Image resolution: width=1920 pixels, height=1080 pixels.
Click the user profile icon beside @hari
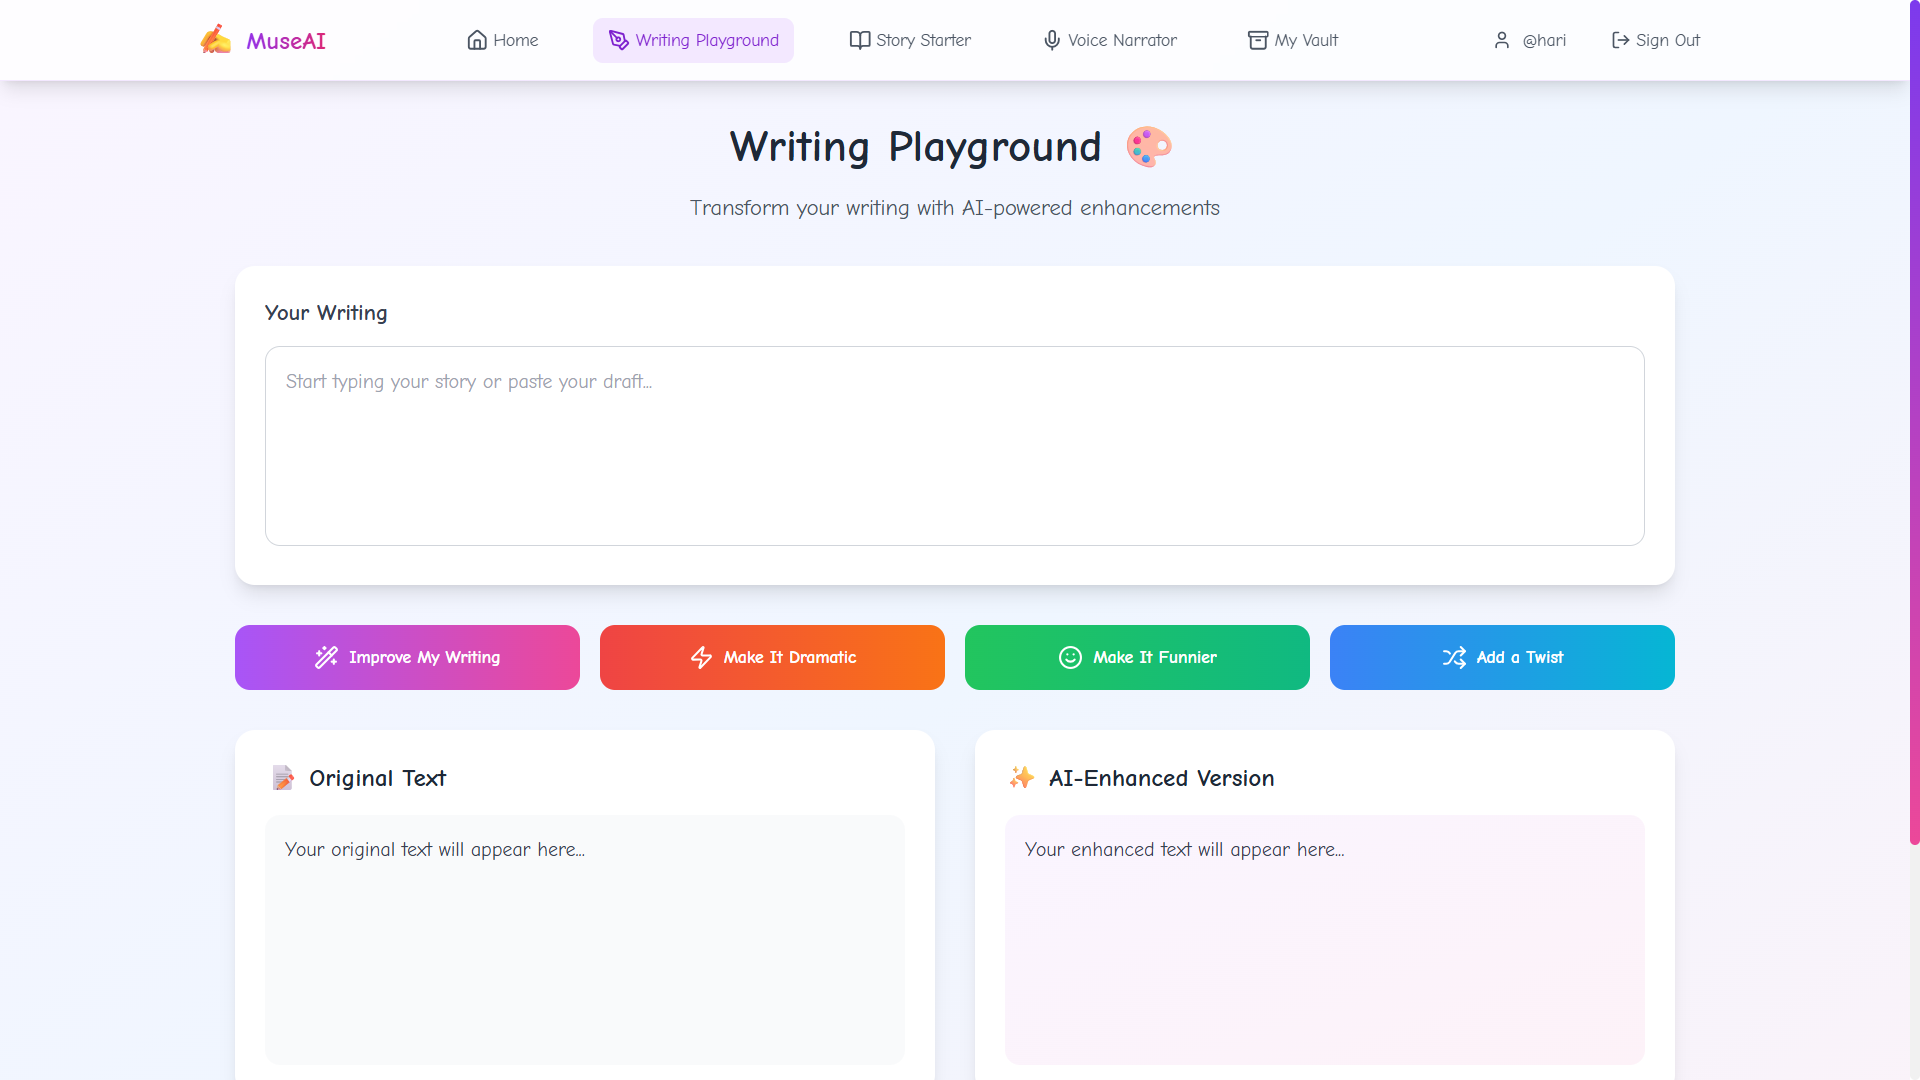pos(1501,40)
